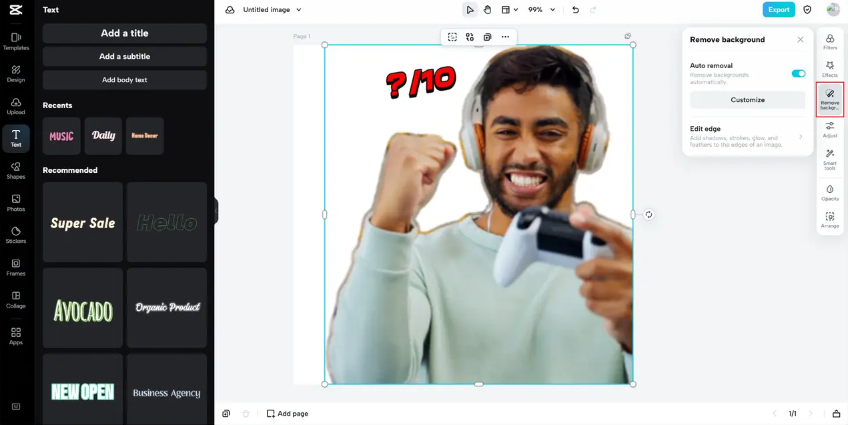Screen dimensions: 848x425
Task: Open the Opacity control
Action: (x=830, y=192)
